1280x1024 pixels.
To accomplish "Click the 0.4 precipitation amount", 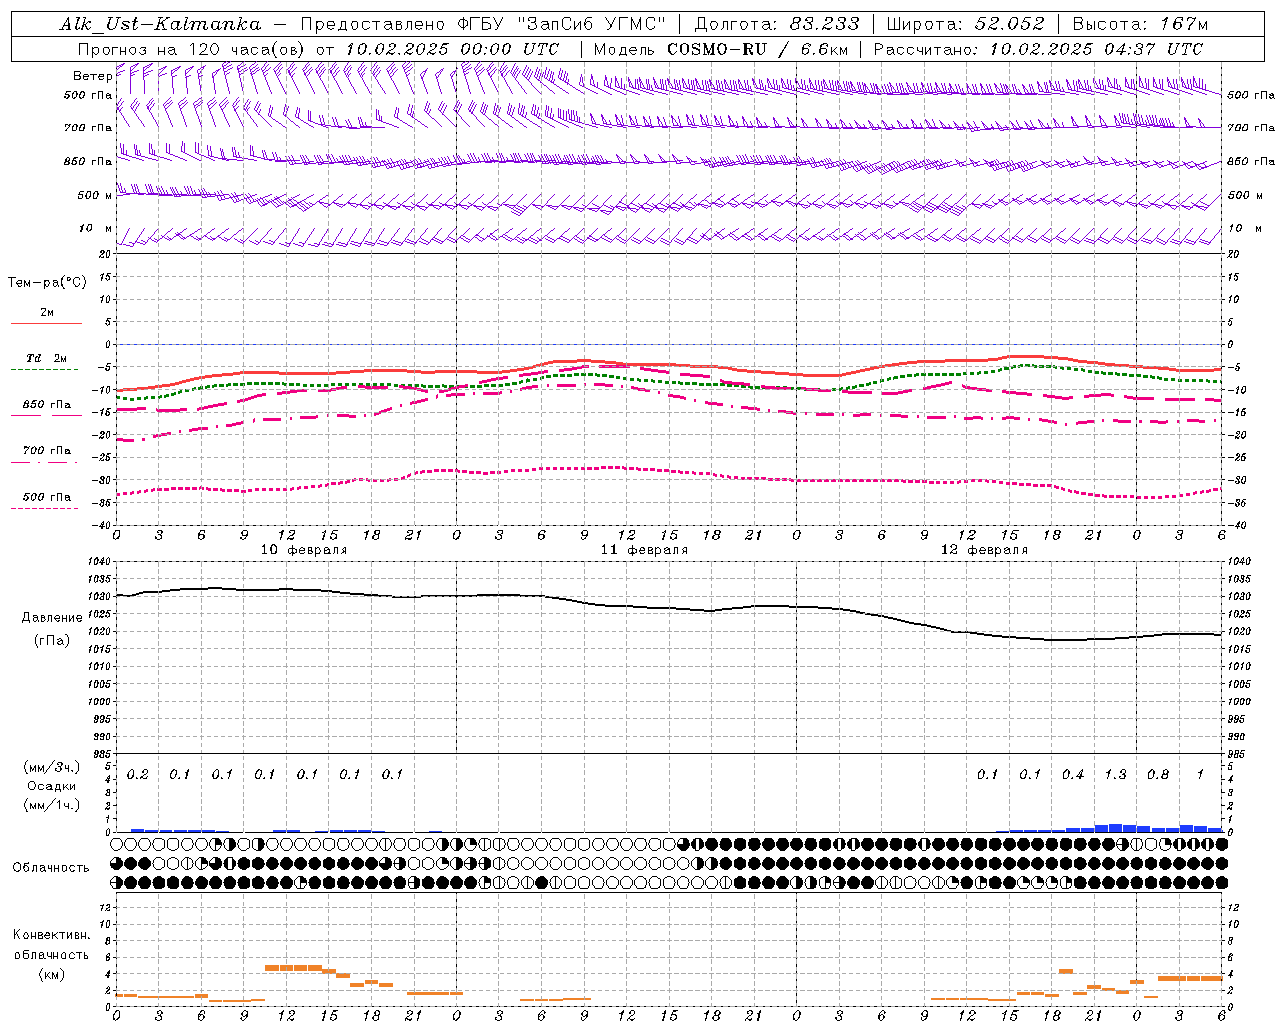I will [1073, 774].
